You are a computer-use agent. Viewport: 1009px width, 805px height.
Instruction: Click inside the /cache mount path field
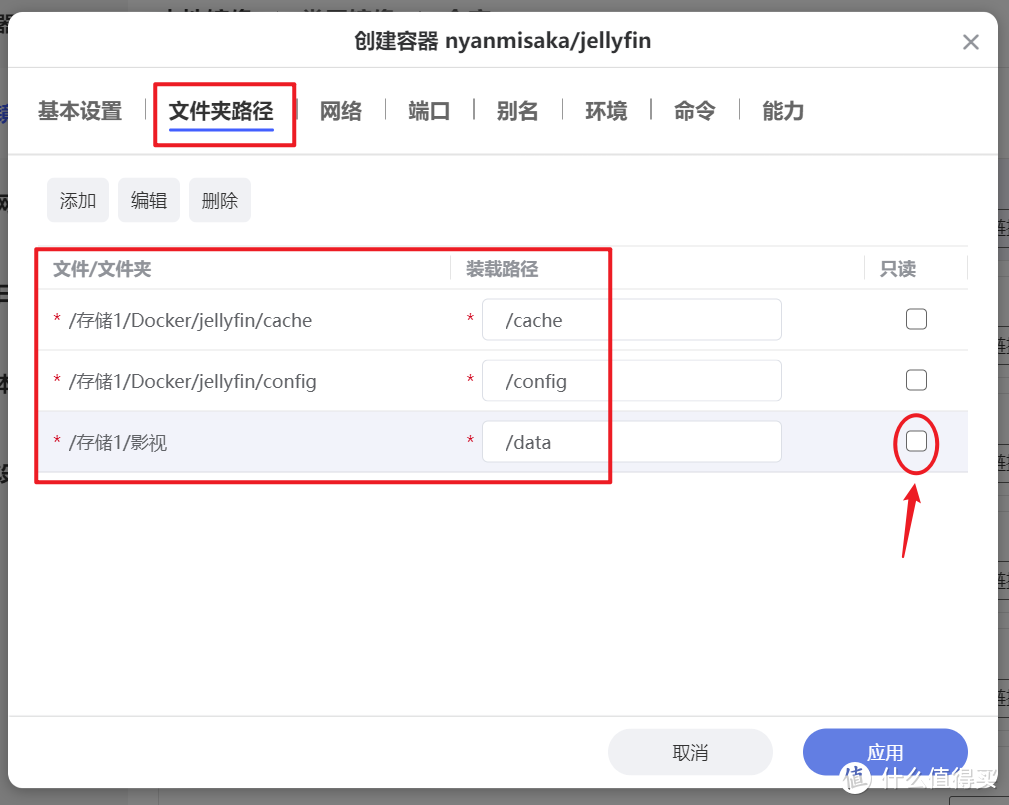[x=630, y=319]
